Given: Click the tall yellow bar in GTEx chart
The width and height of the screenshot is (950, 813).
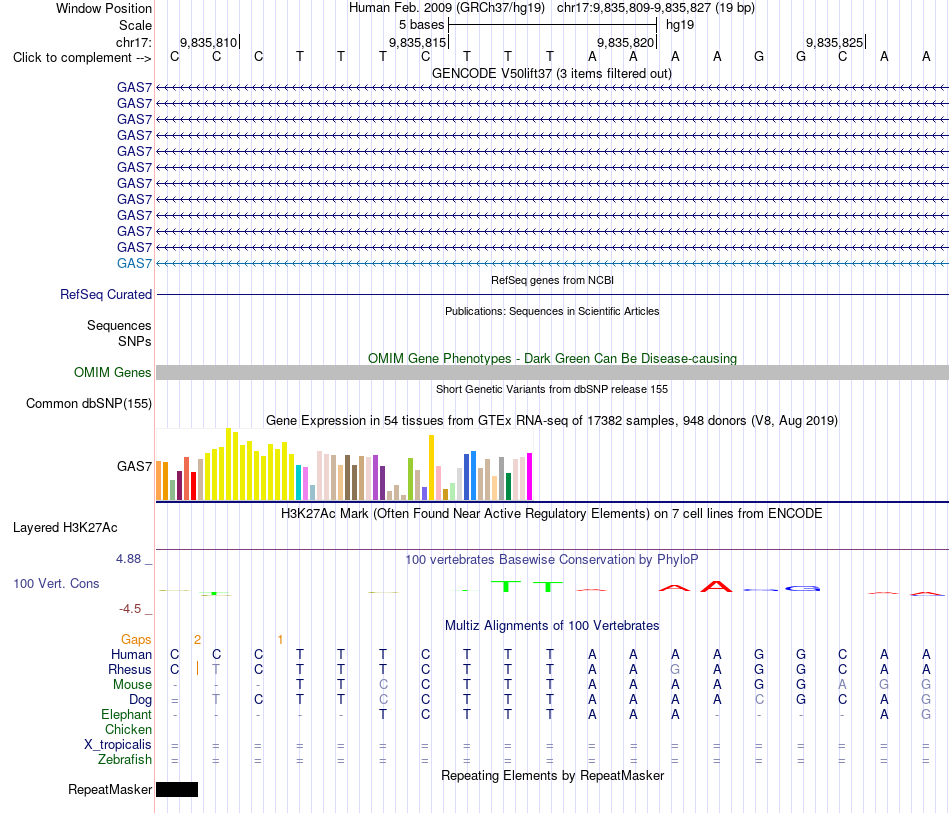Looking at the screenshot, I should tap(228, 464).
